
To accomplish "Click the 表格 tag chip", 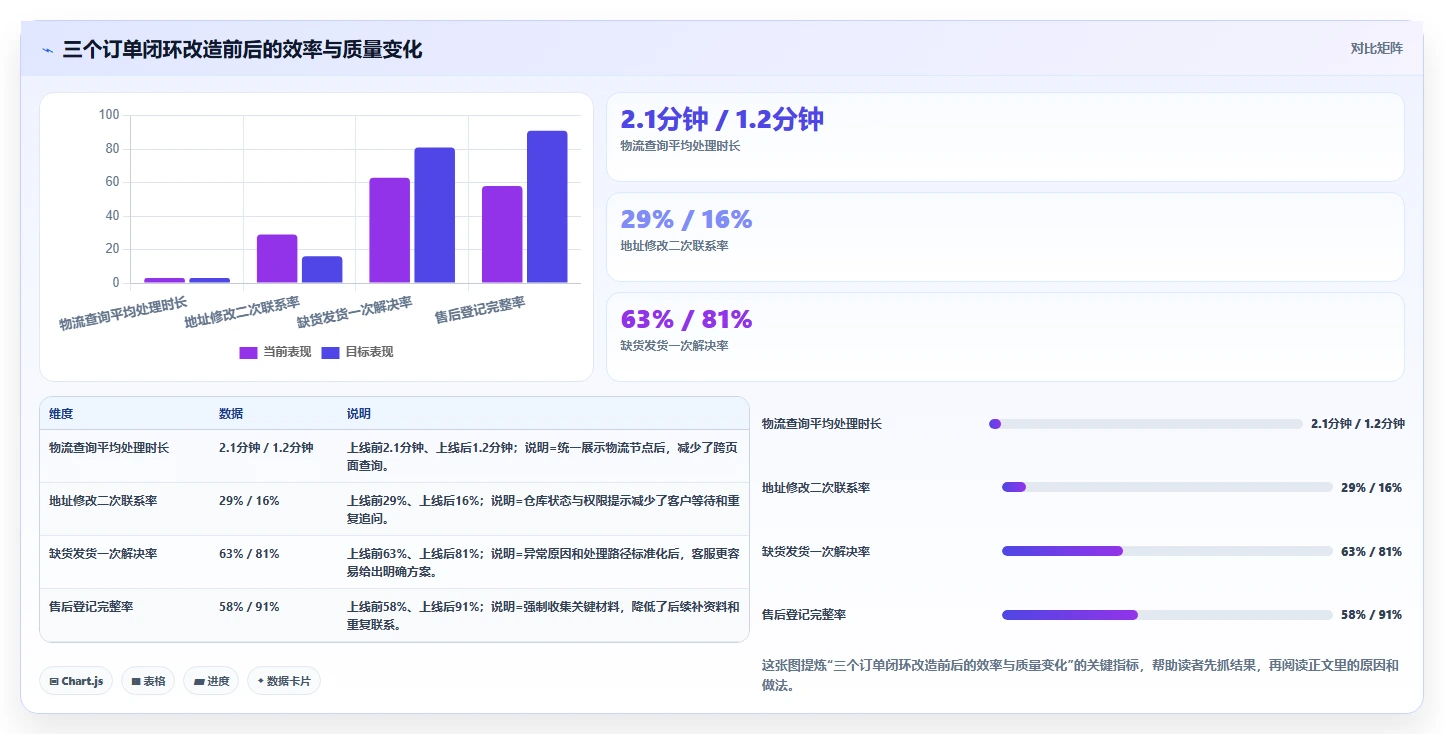I will click(148, 681).
